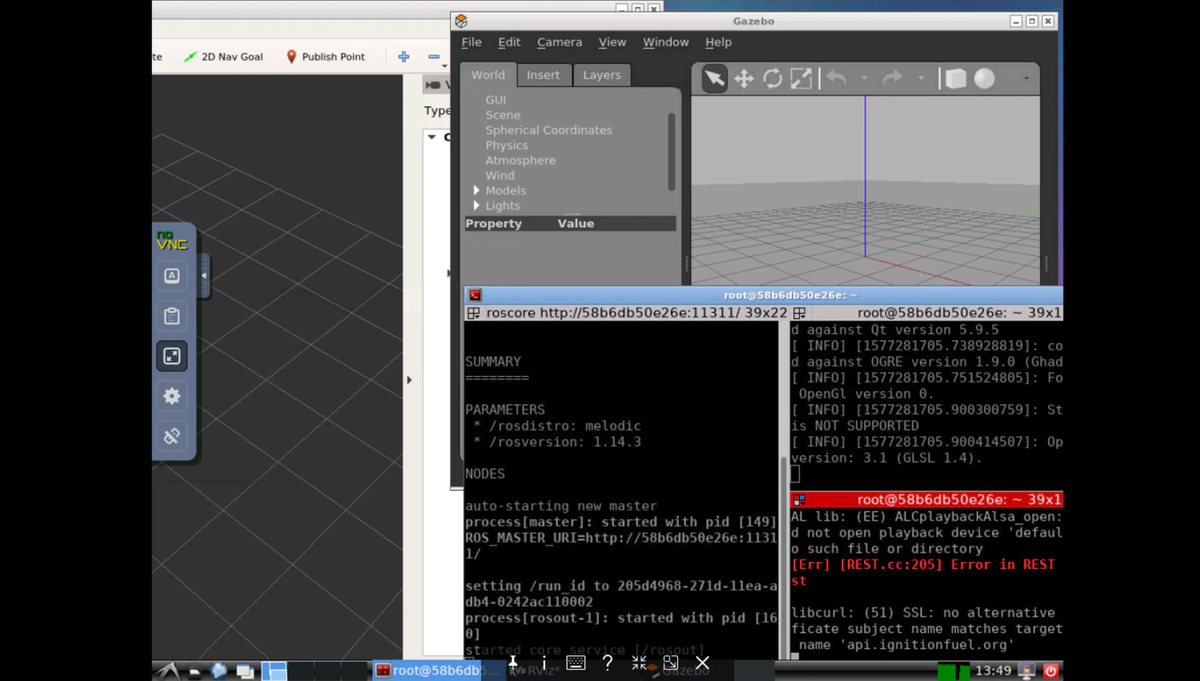Screen dimensions: 1200x681
Task: Open the View menu in Gazebo
Action: click(x=612, y=42)
